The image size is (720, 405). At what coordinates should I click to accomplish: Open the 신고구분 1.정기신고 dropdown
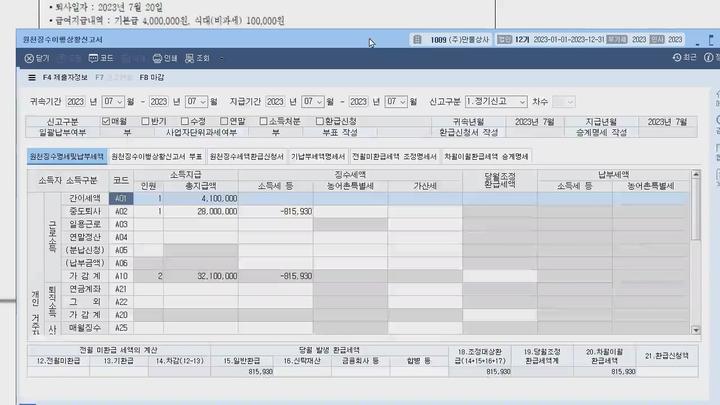(x=495, y=101)
